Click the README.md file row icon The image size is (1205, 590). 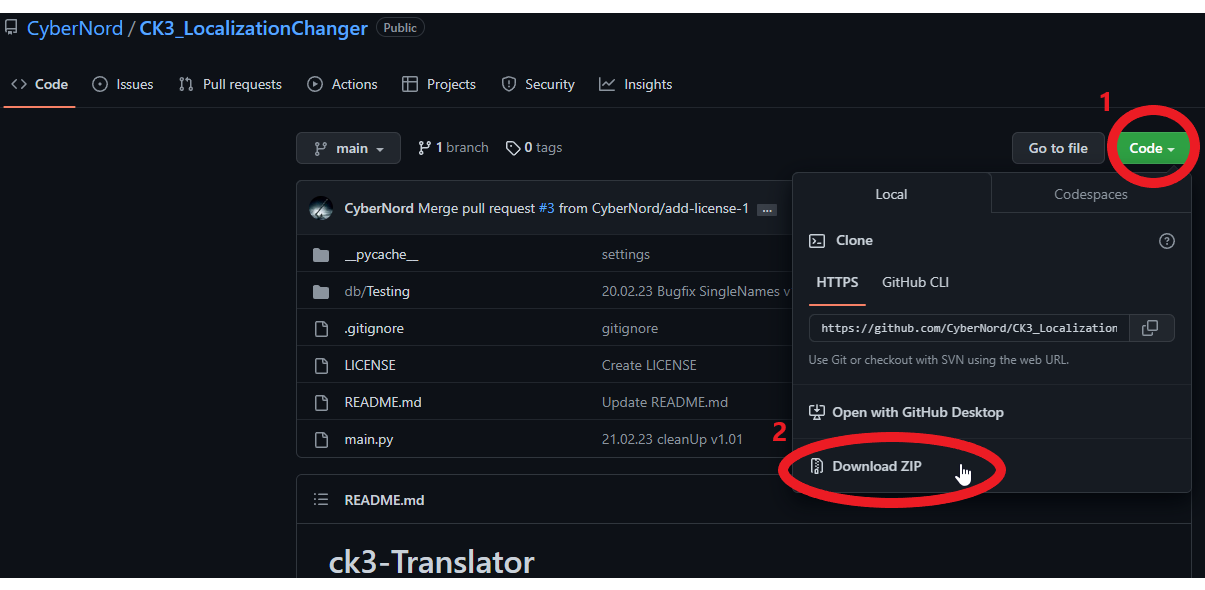[x=321, y=402]
